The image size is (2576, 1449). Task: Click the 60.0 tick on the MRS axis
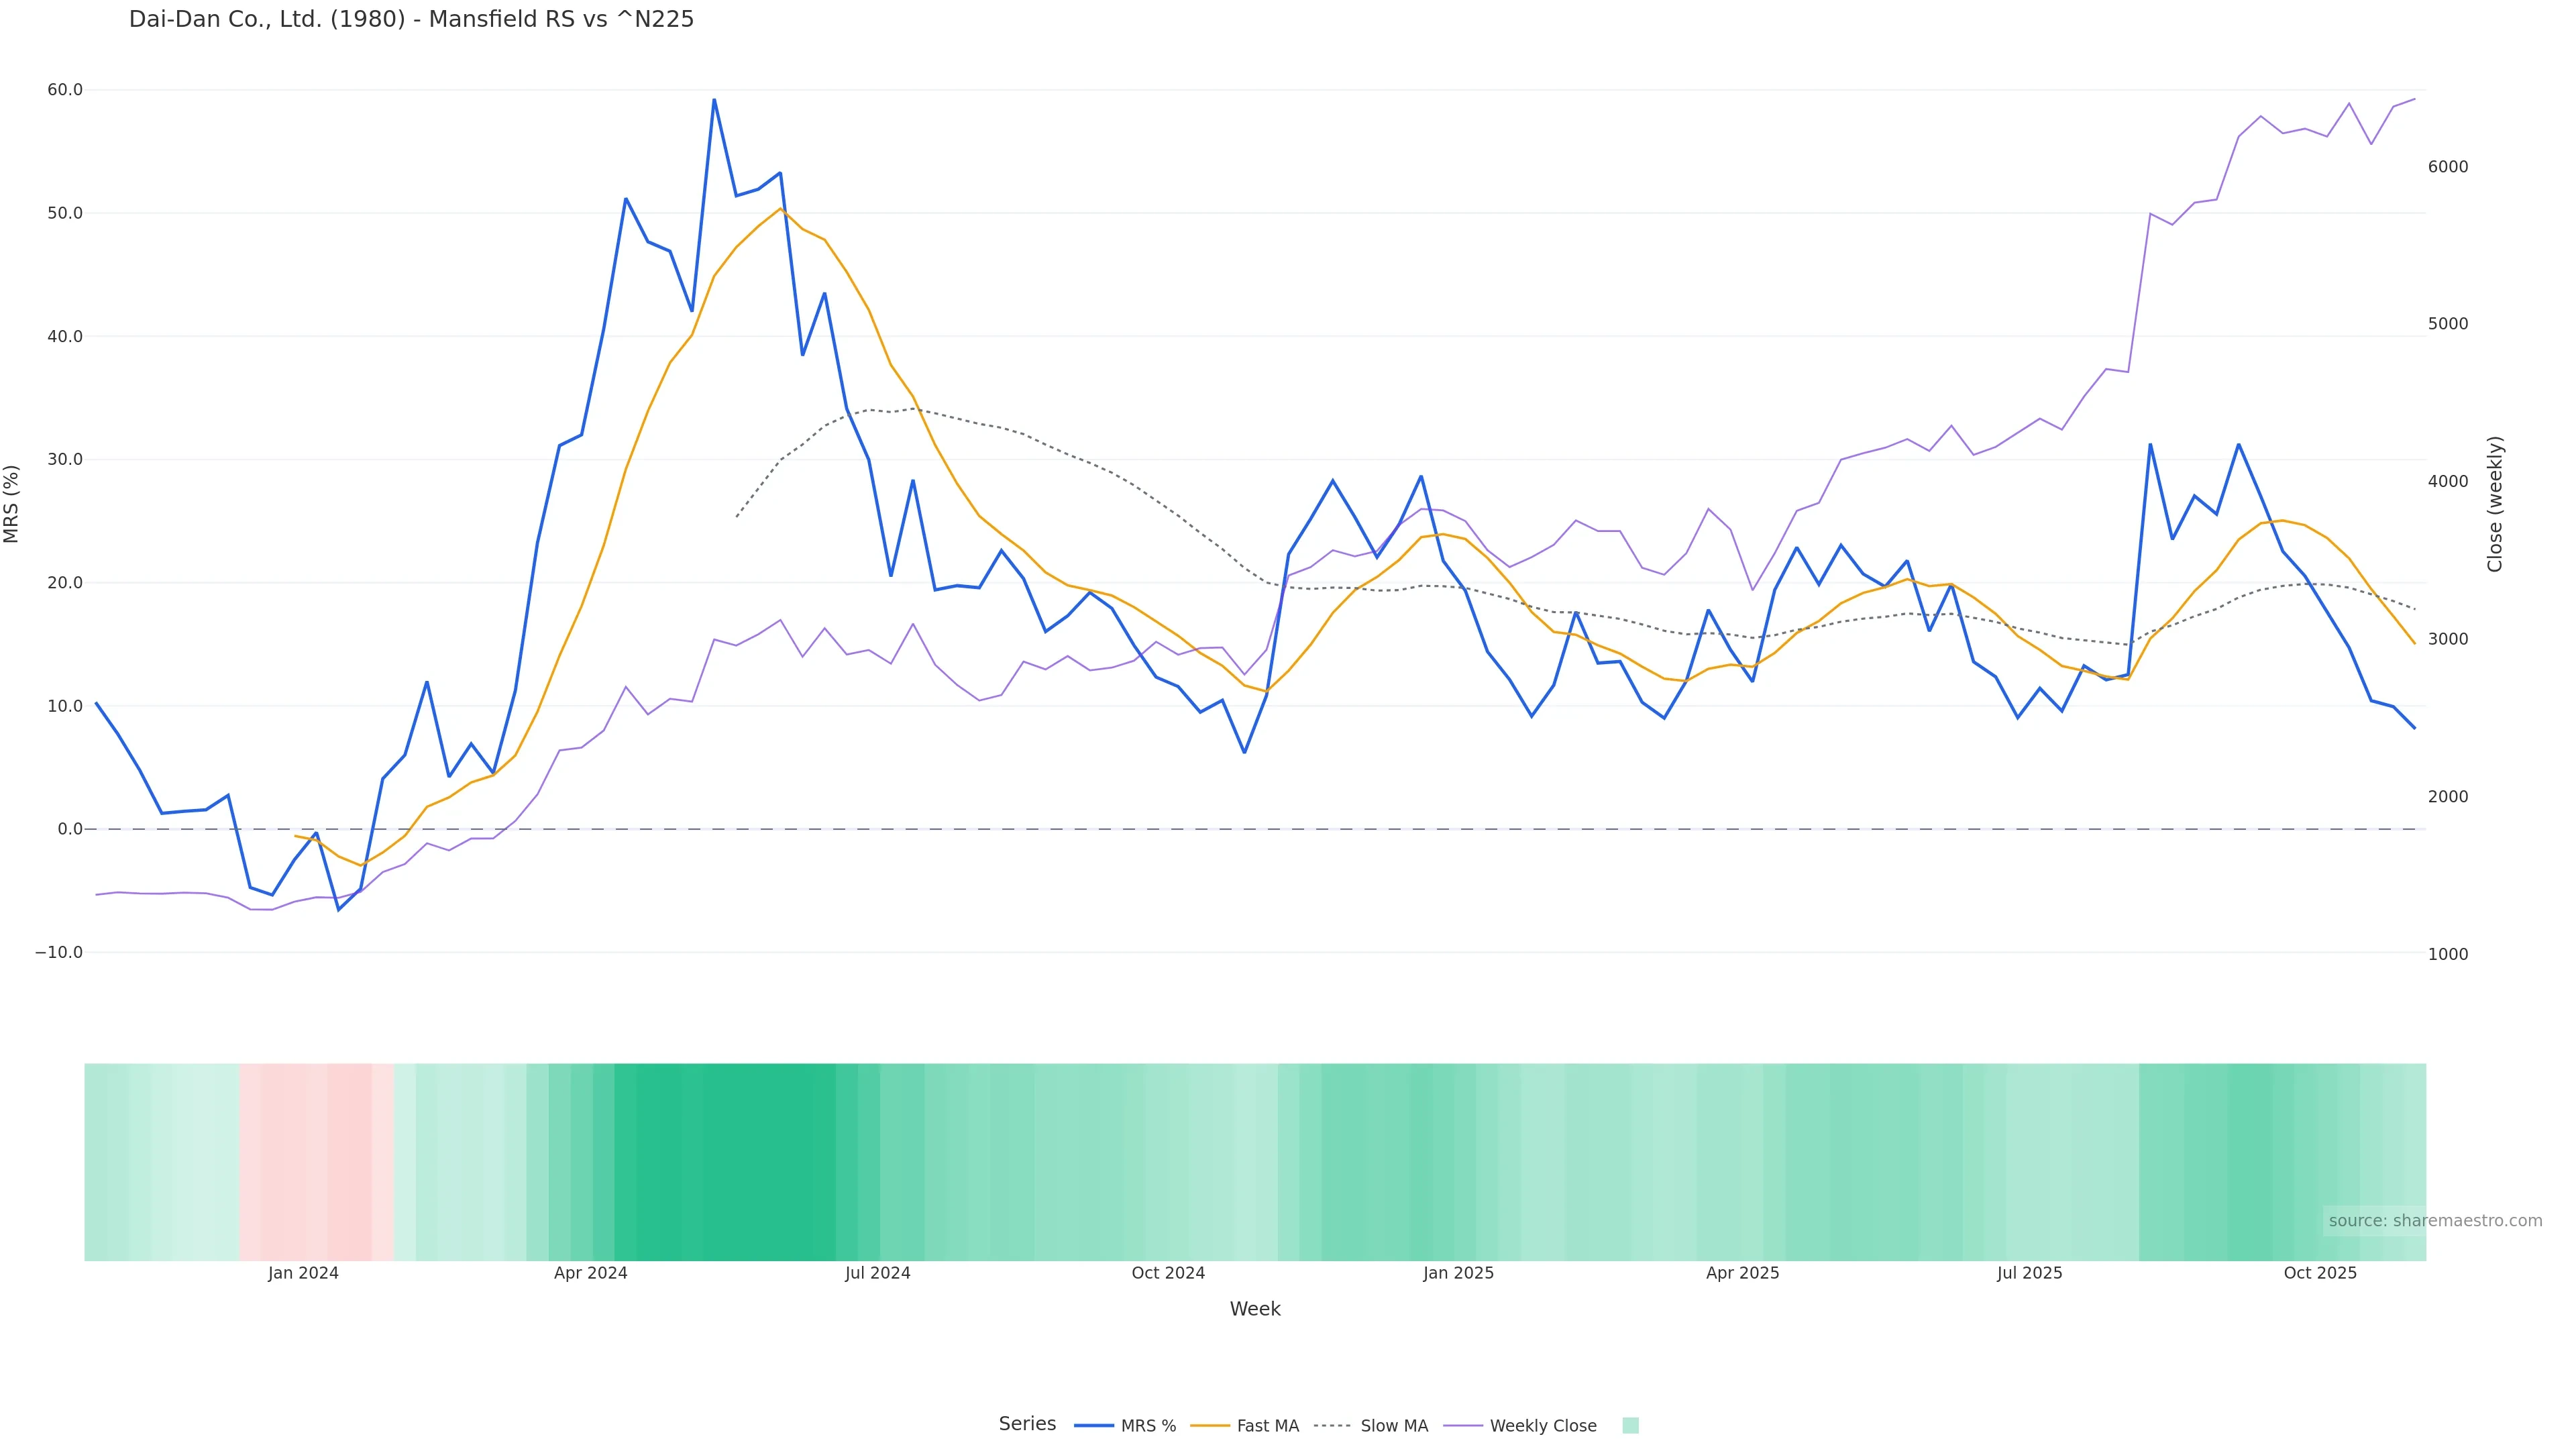65,90
